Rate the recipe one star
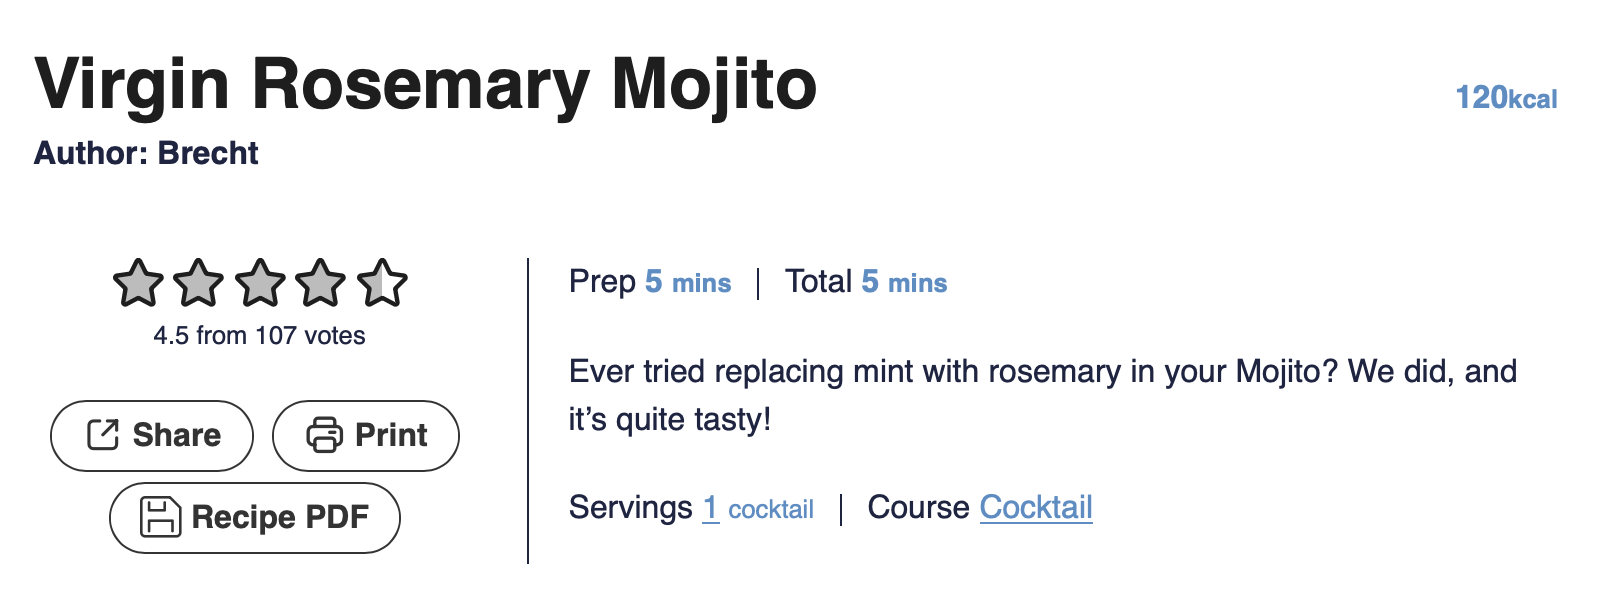 click(x=138, y=284)
